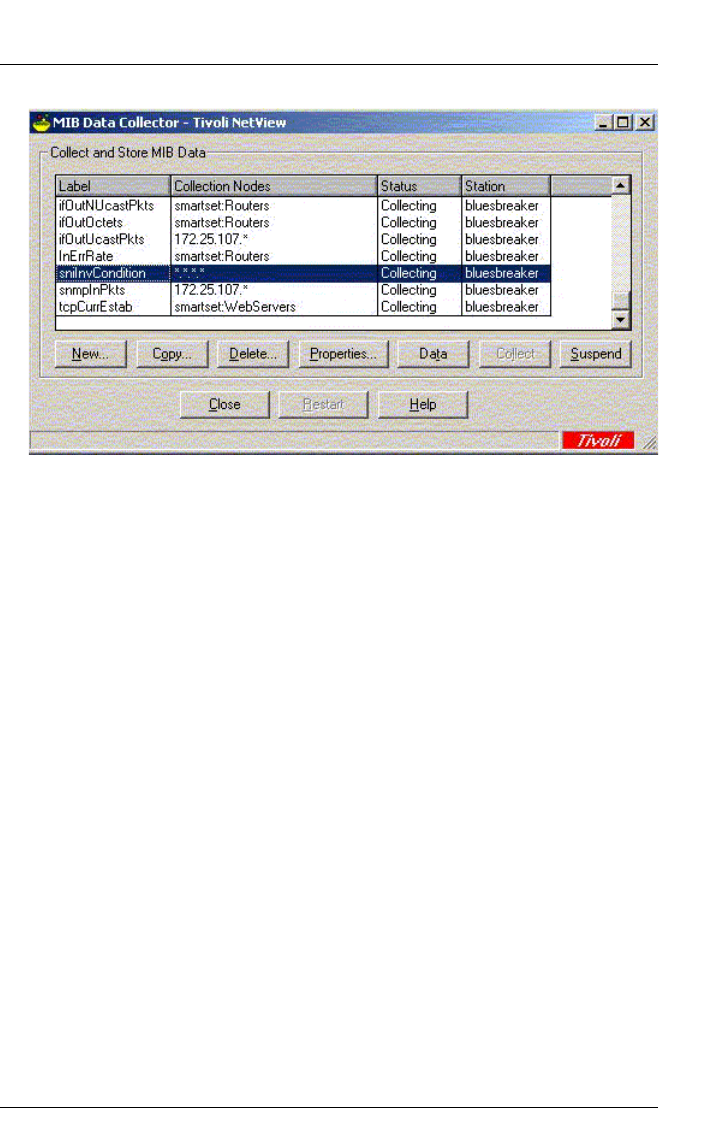Sort by the Collection Nodes column header
719x1138 pixels.
(274, 186)
